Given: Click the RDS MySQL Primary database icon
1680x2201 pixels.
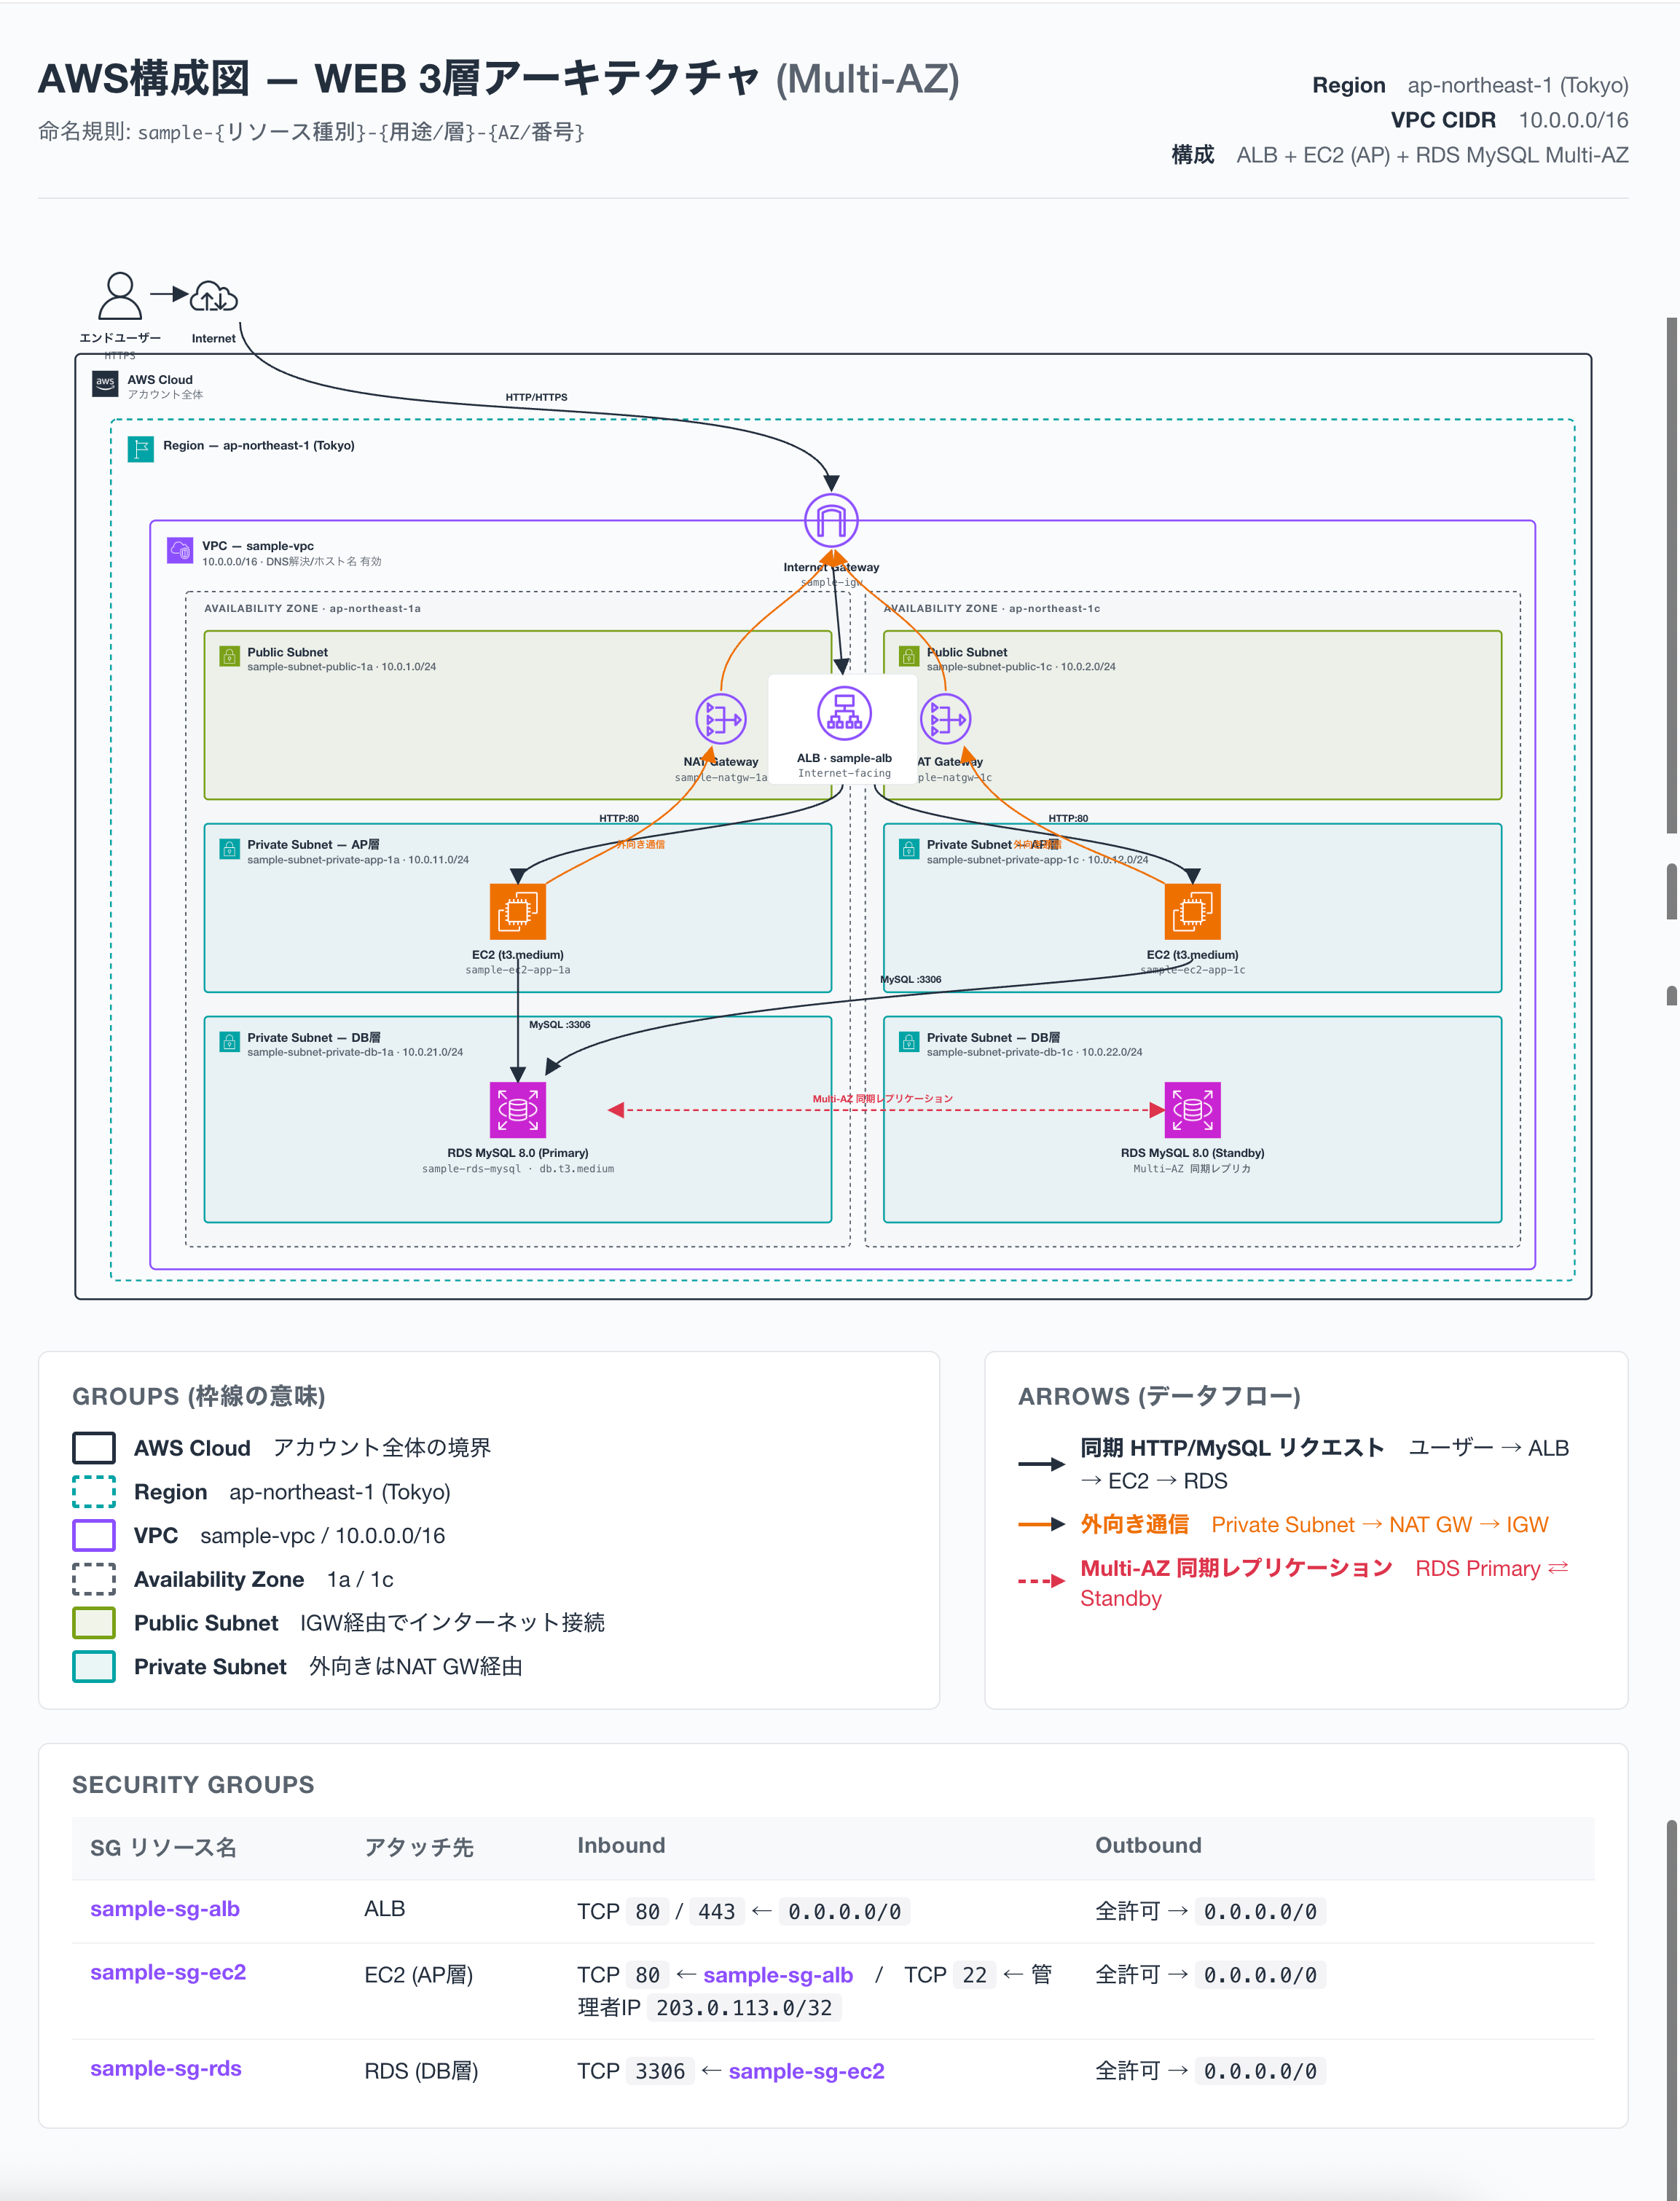Looking at the screenshot, I should click(x=518, y=1110).
